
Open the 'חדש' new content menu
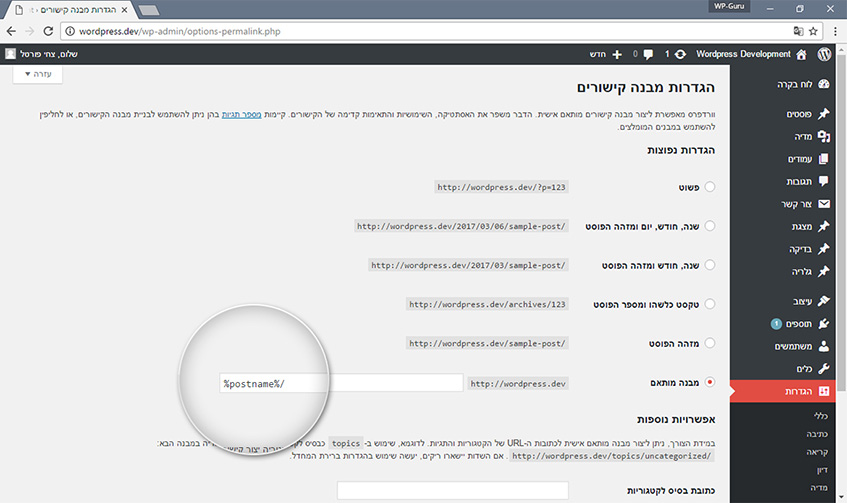click(597, 54)
